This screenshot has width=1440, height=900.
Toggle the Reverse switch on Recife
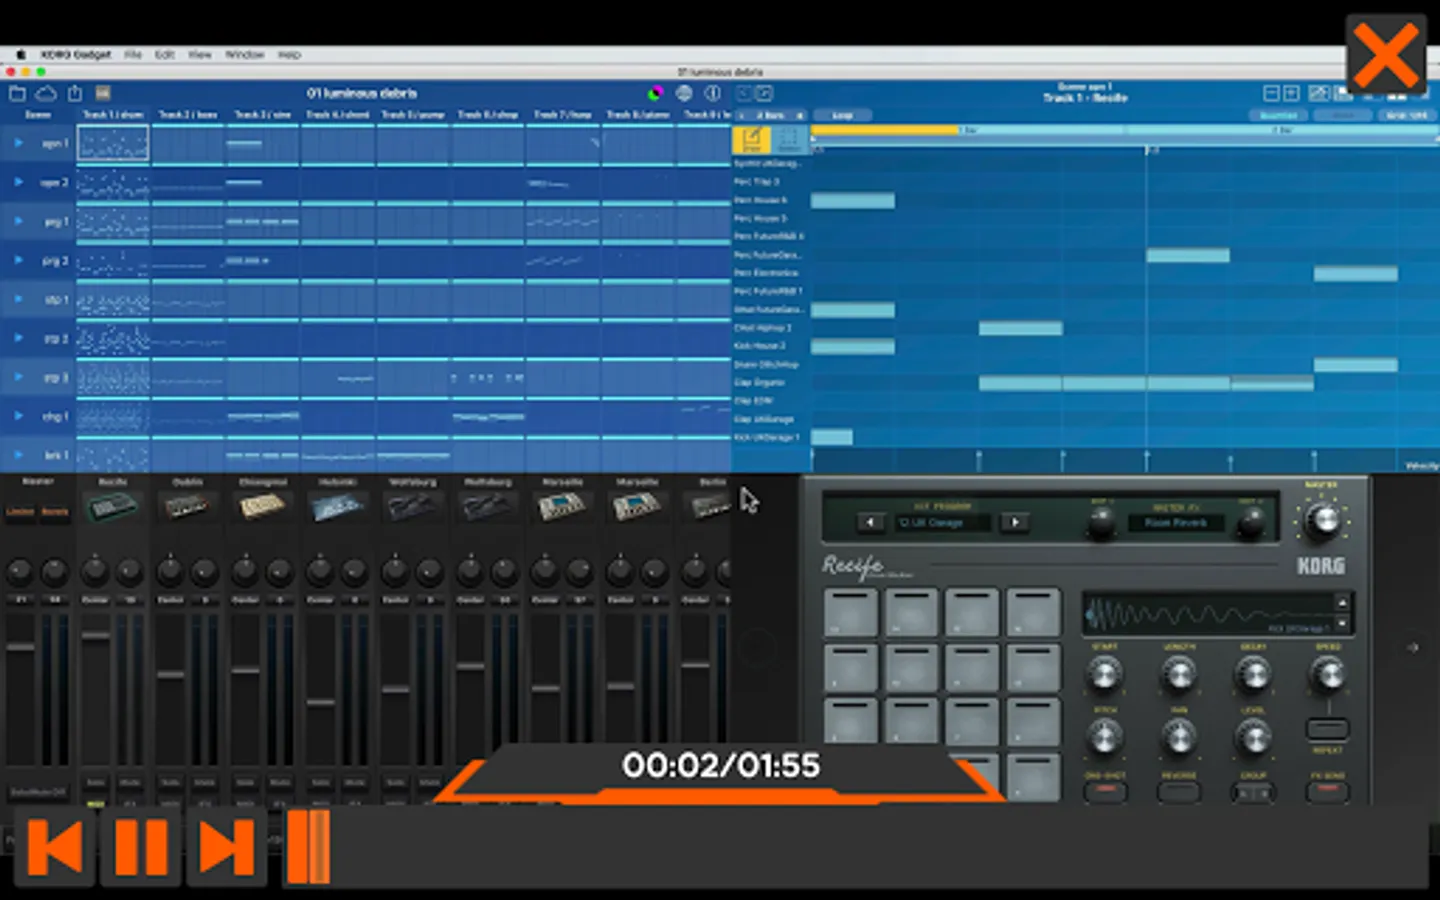click(x=1179, y=792)
